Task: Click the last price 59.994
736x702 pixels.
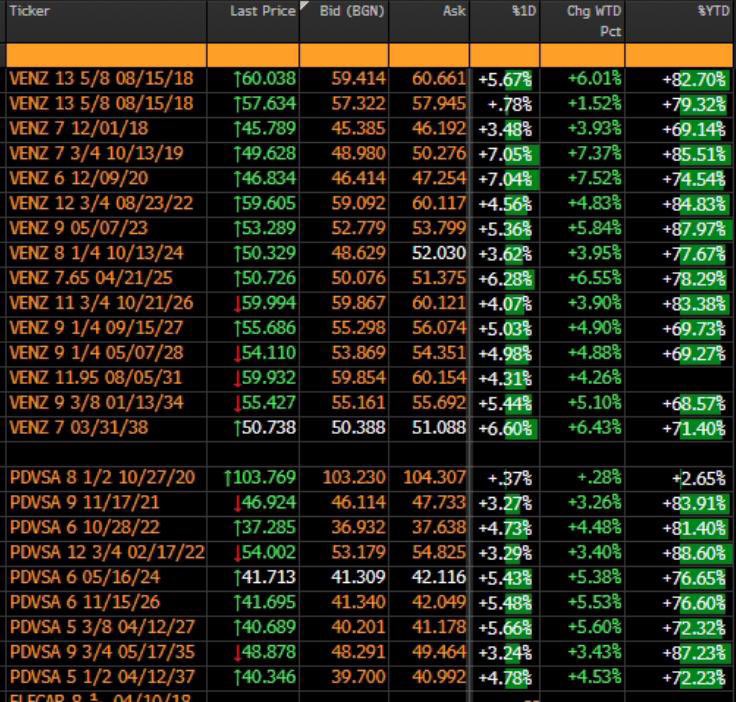Action: 265,303
